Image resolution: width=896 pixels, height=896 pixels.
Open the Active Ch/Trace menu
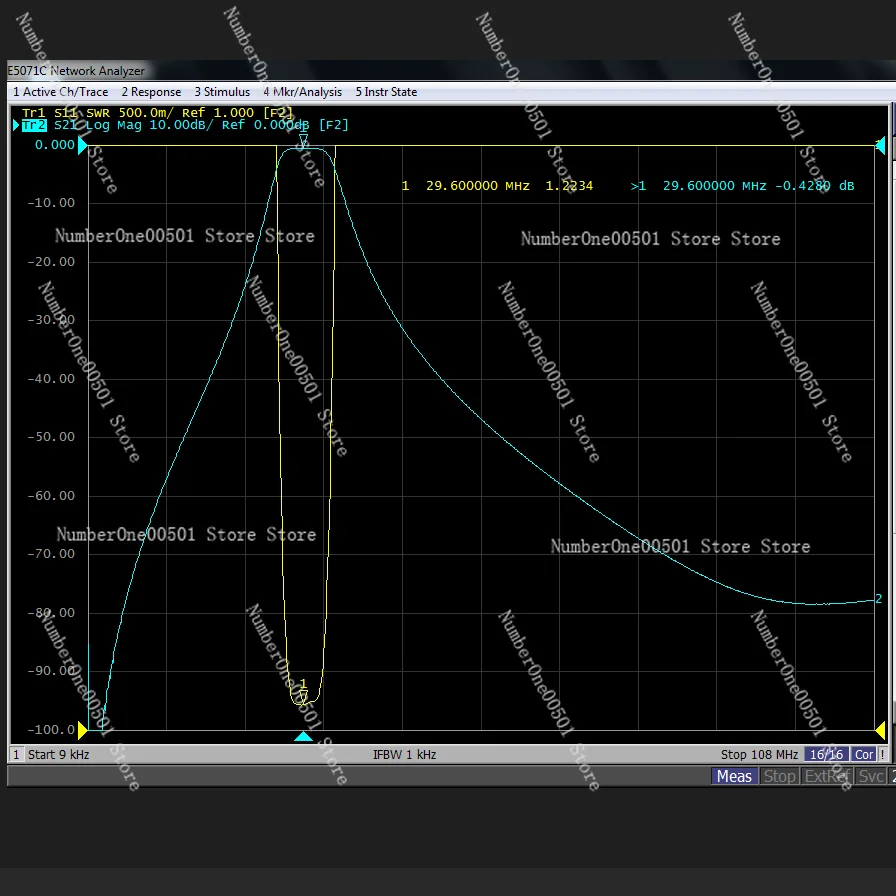pos(60,92)
